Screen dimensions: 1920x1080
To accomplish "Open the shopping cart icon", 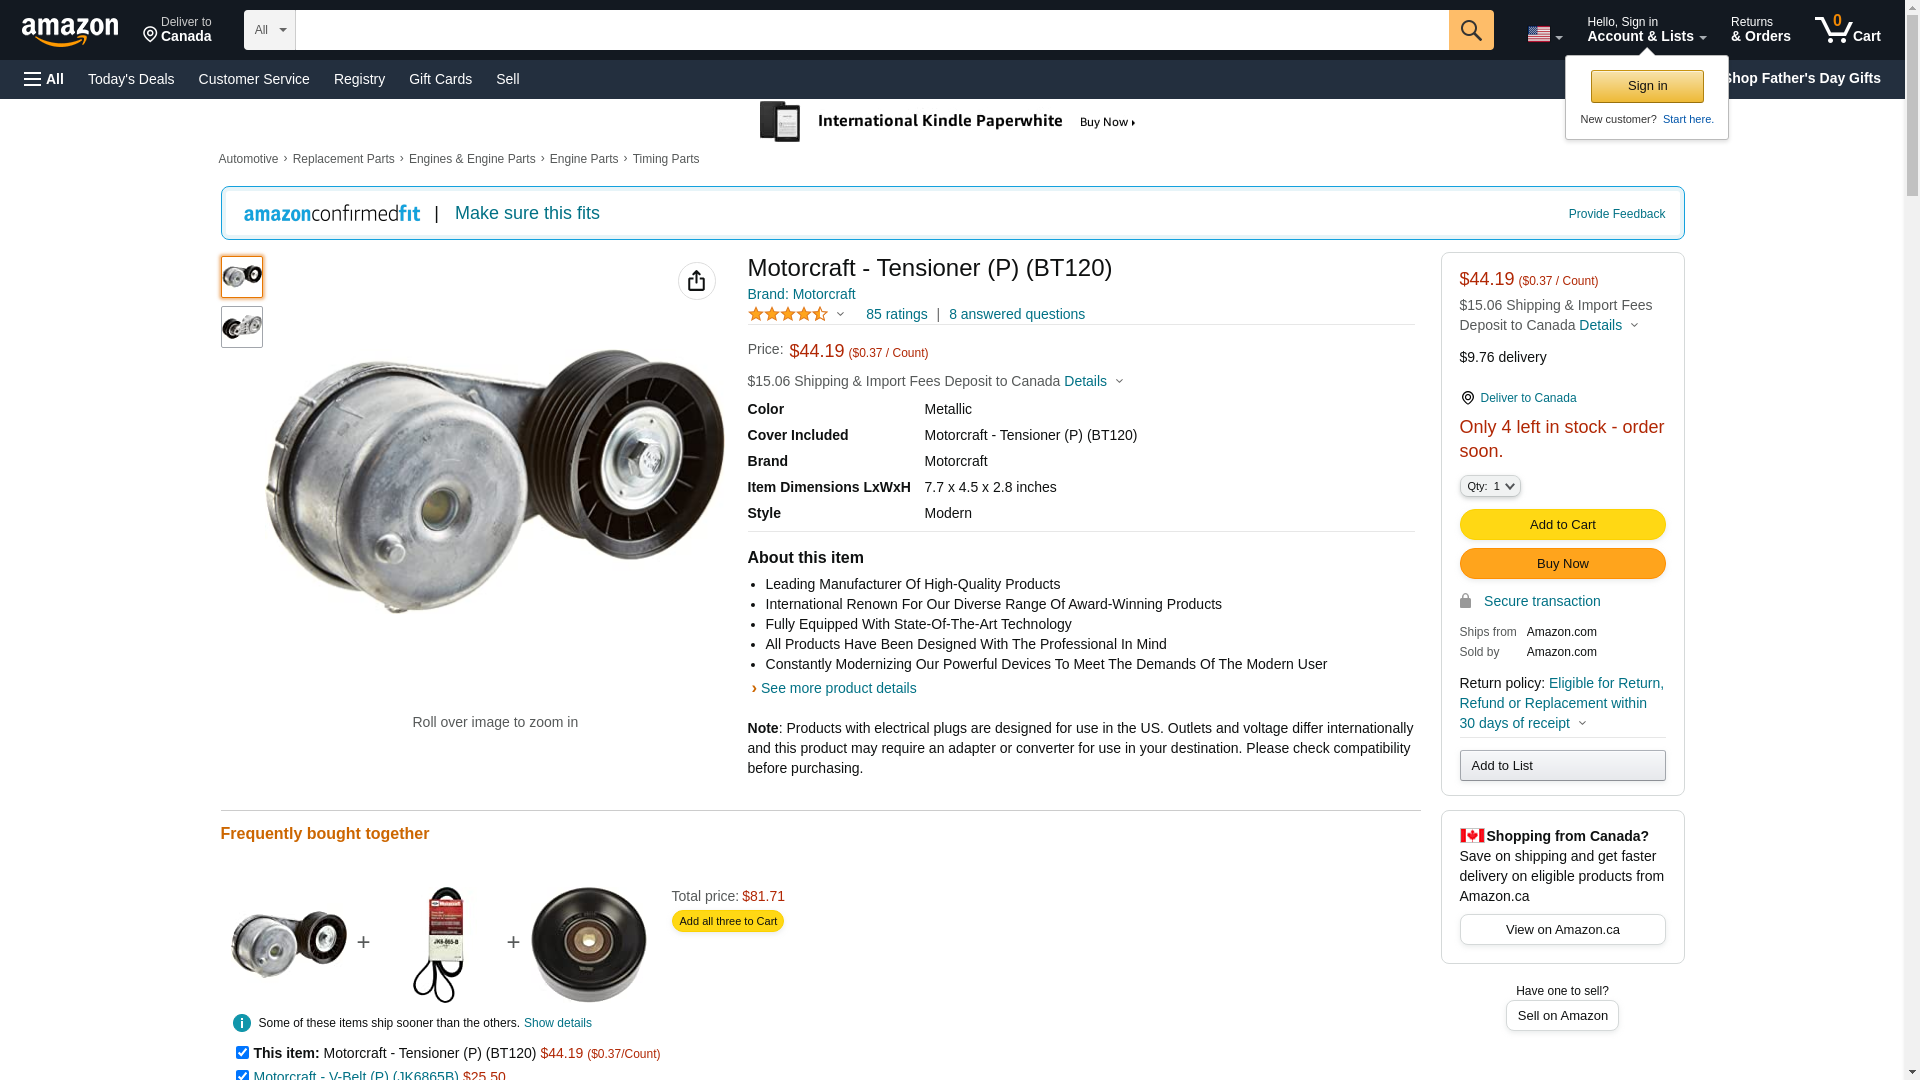I will click(x=1846, y=30).
